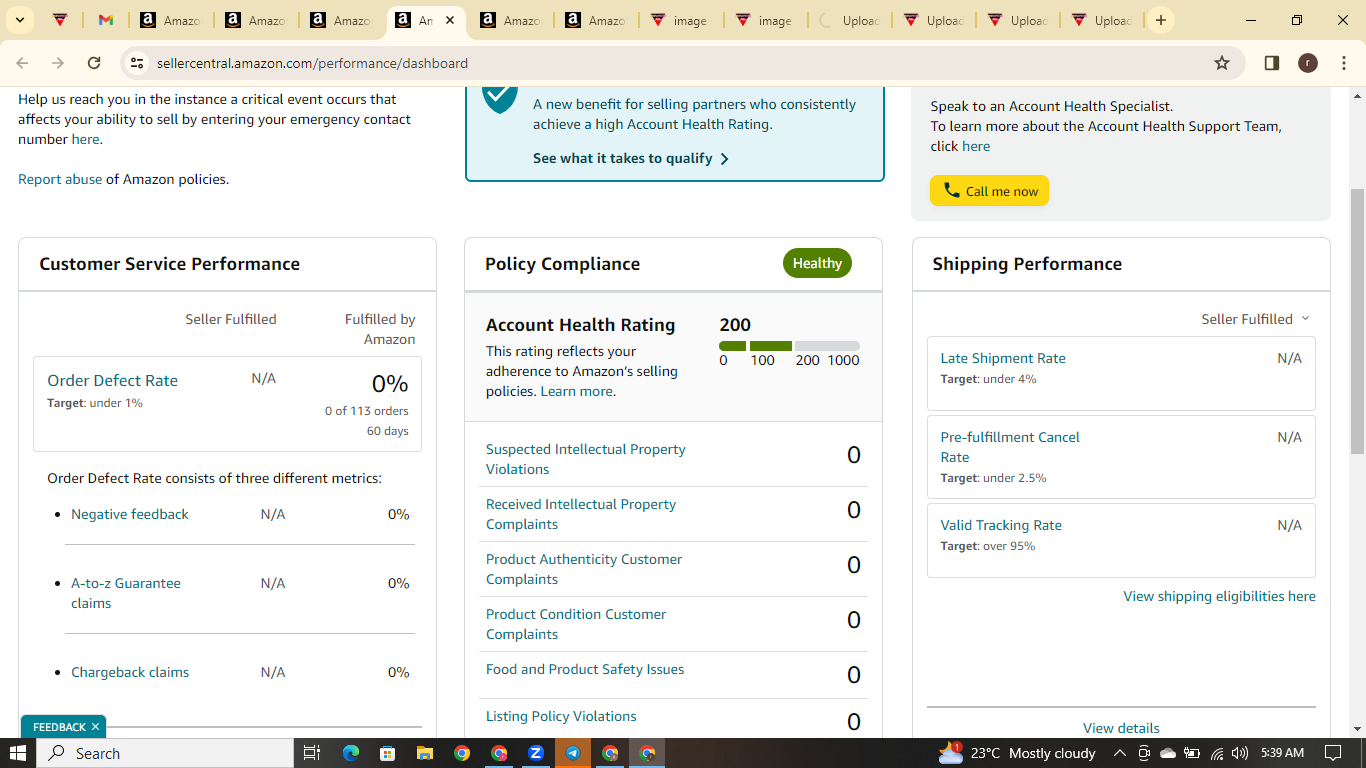Open Food and Product Safety Issues

click(585, 669)
